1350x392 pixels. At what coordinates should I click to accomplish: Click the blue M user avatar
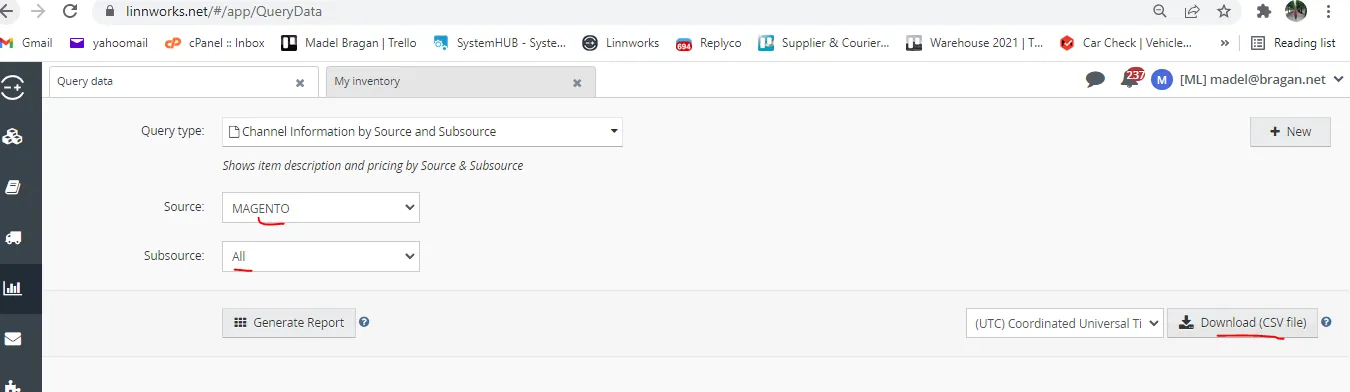click(1161, 80)
